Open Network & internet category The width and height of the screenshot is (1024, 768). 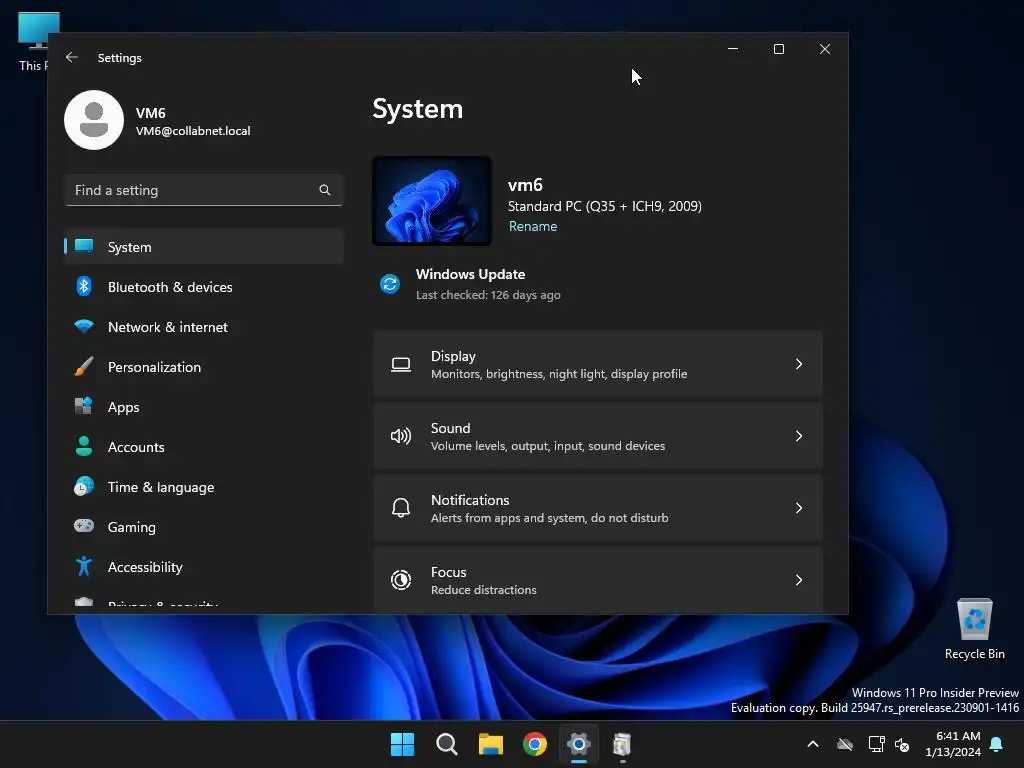click(204, 327)
